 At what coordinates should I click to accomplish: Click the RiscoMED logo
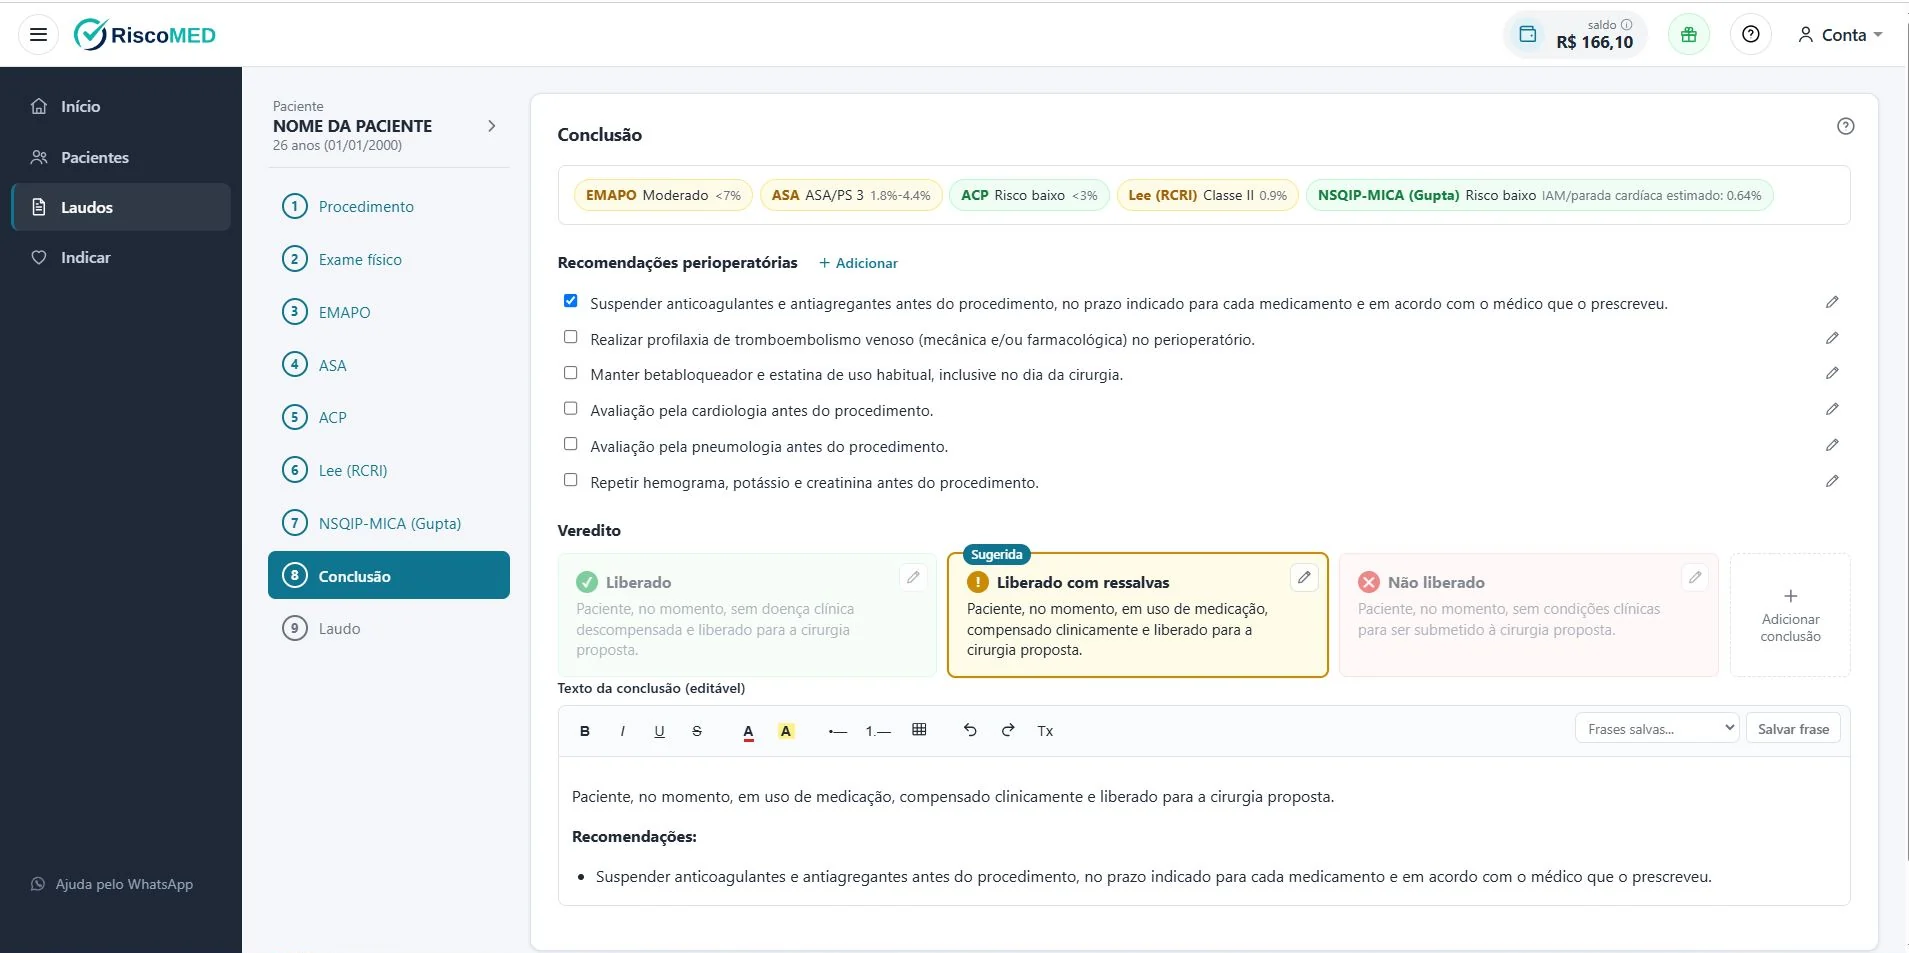145,35
